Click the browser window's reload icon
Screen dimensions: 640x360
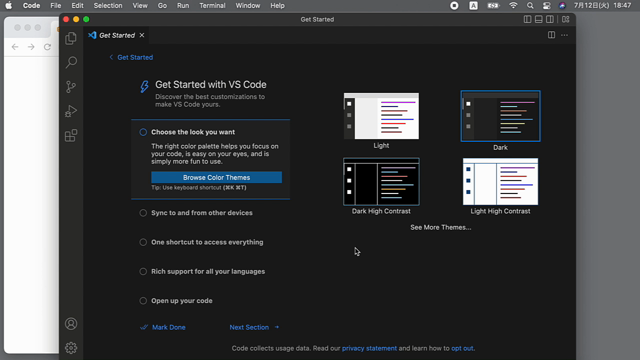click(x=47, y=47)
